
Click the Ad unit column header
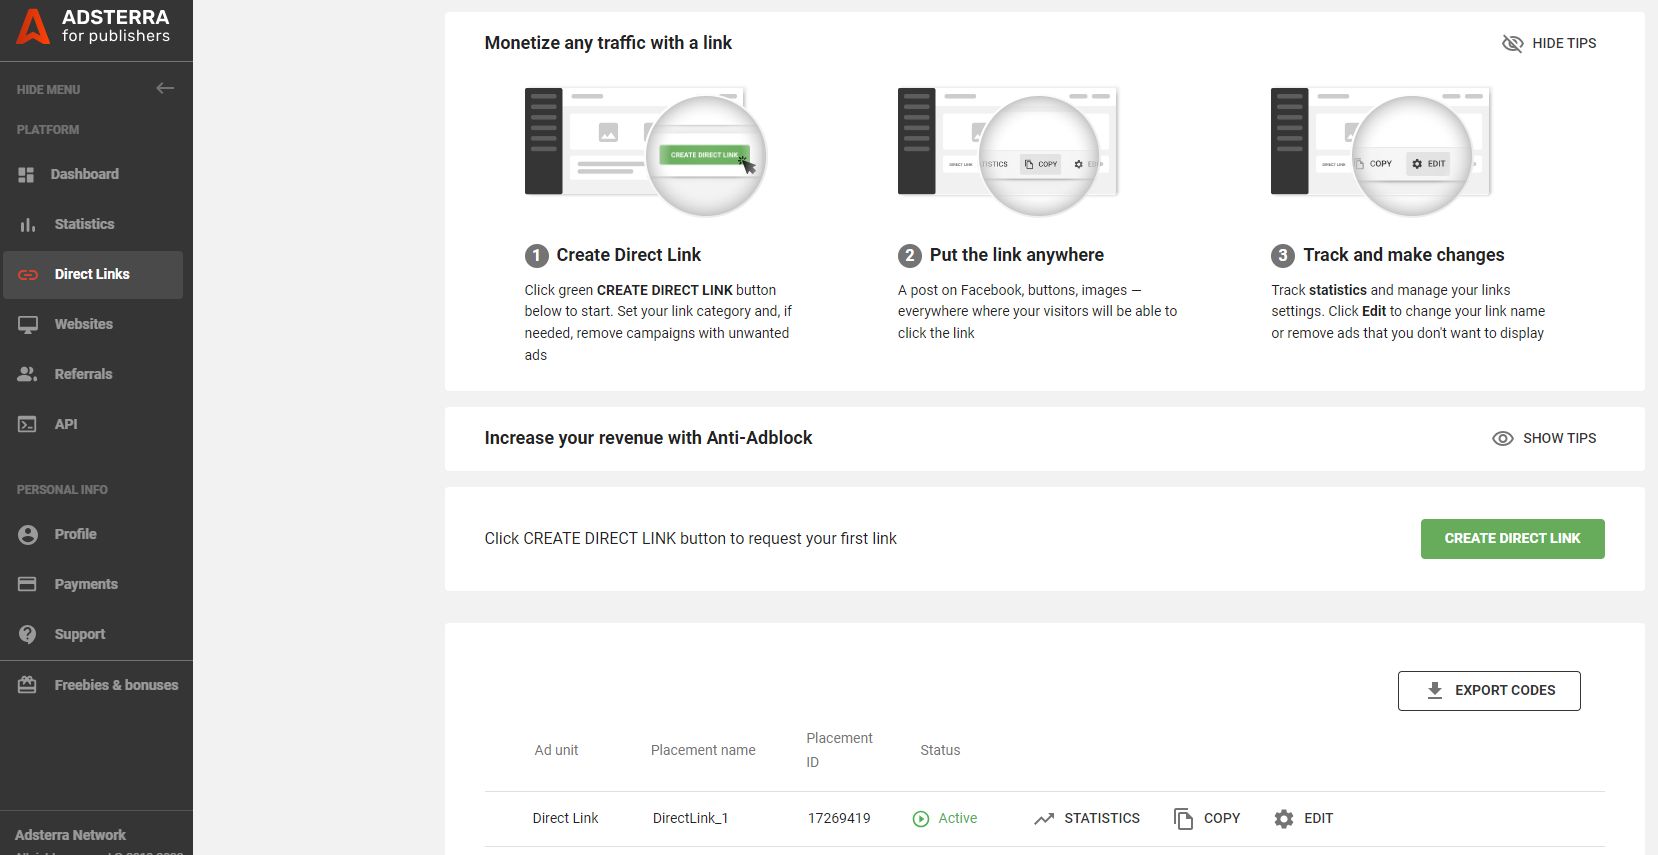click(556, 750)
